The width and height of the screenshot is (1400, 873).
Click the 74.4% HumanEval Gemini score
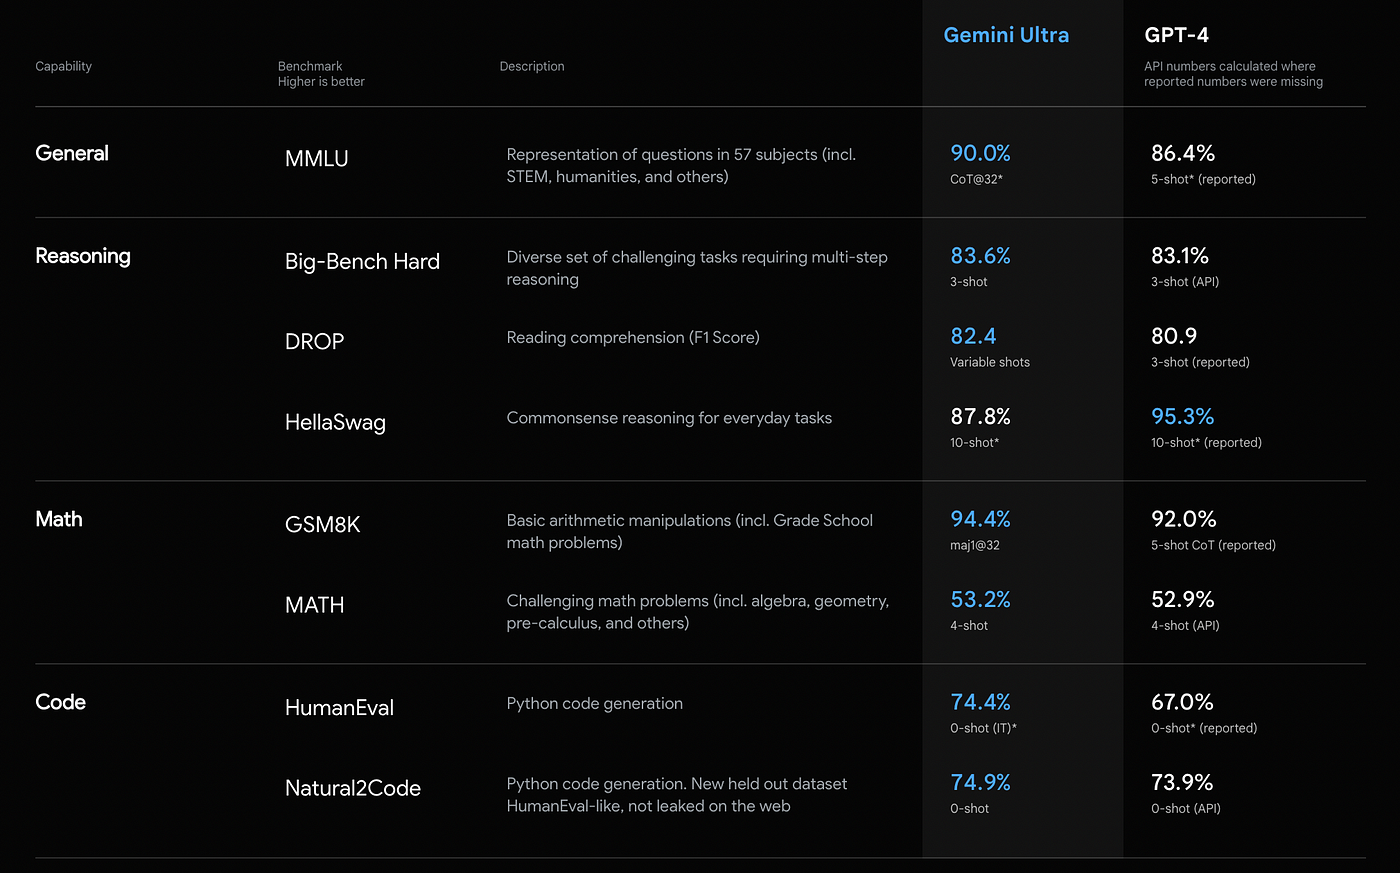coord(980,702)
